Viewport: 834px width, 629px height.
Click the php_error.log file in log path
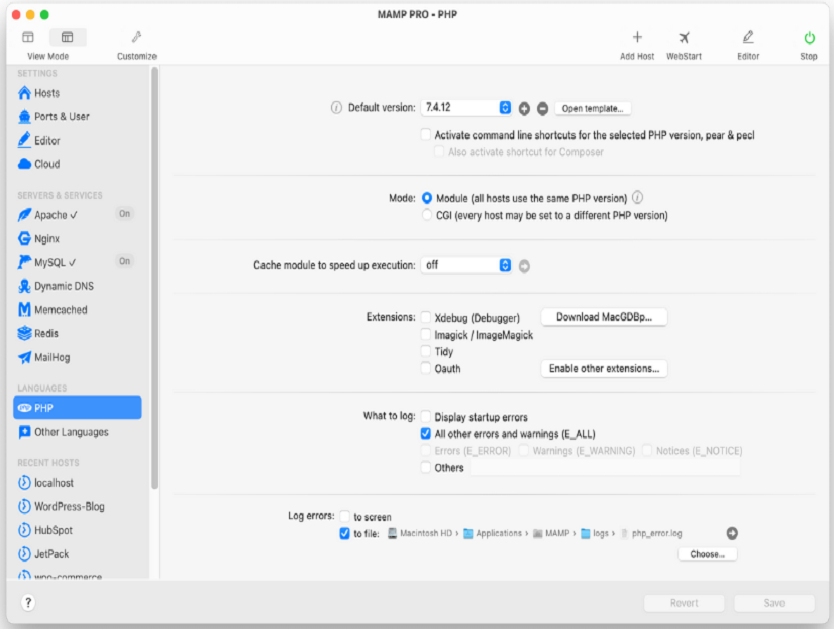(x=652, y=533)
